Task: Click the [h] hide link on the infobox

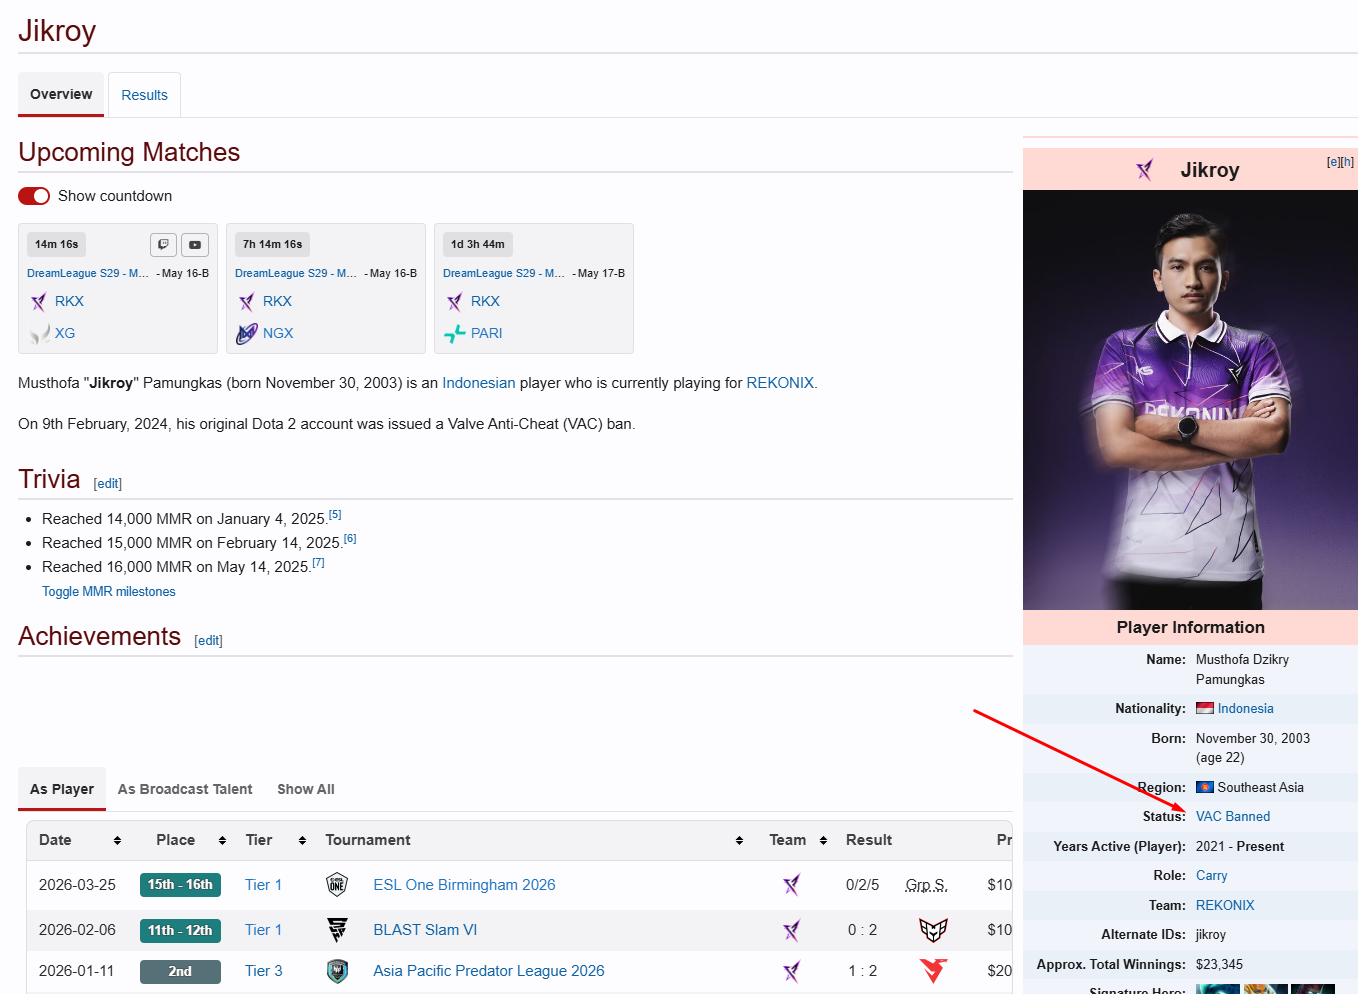Action: (x=1348, y=162)
